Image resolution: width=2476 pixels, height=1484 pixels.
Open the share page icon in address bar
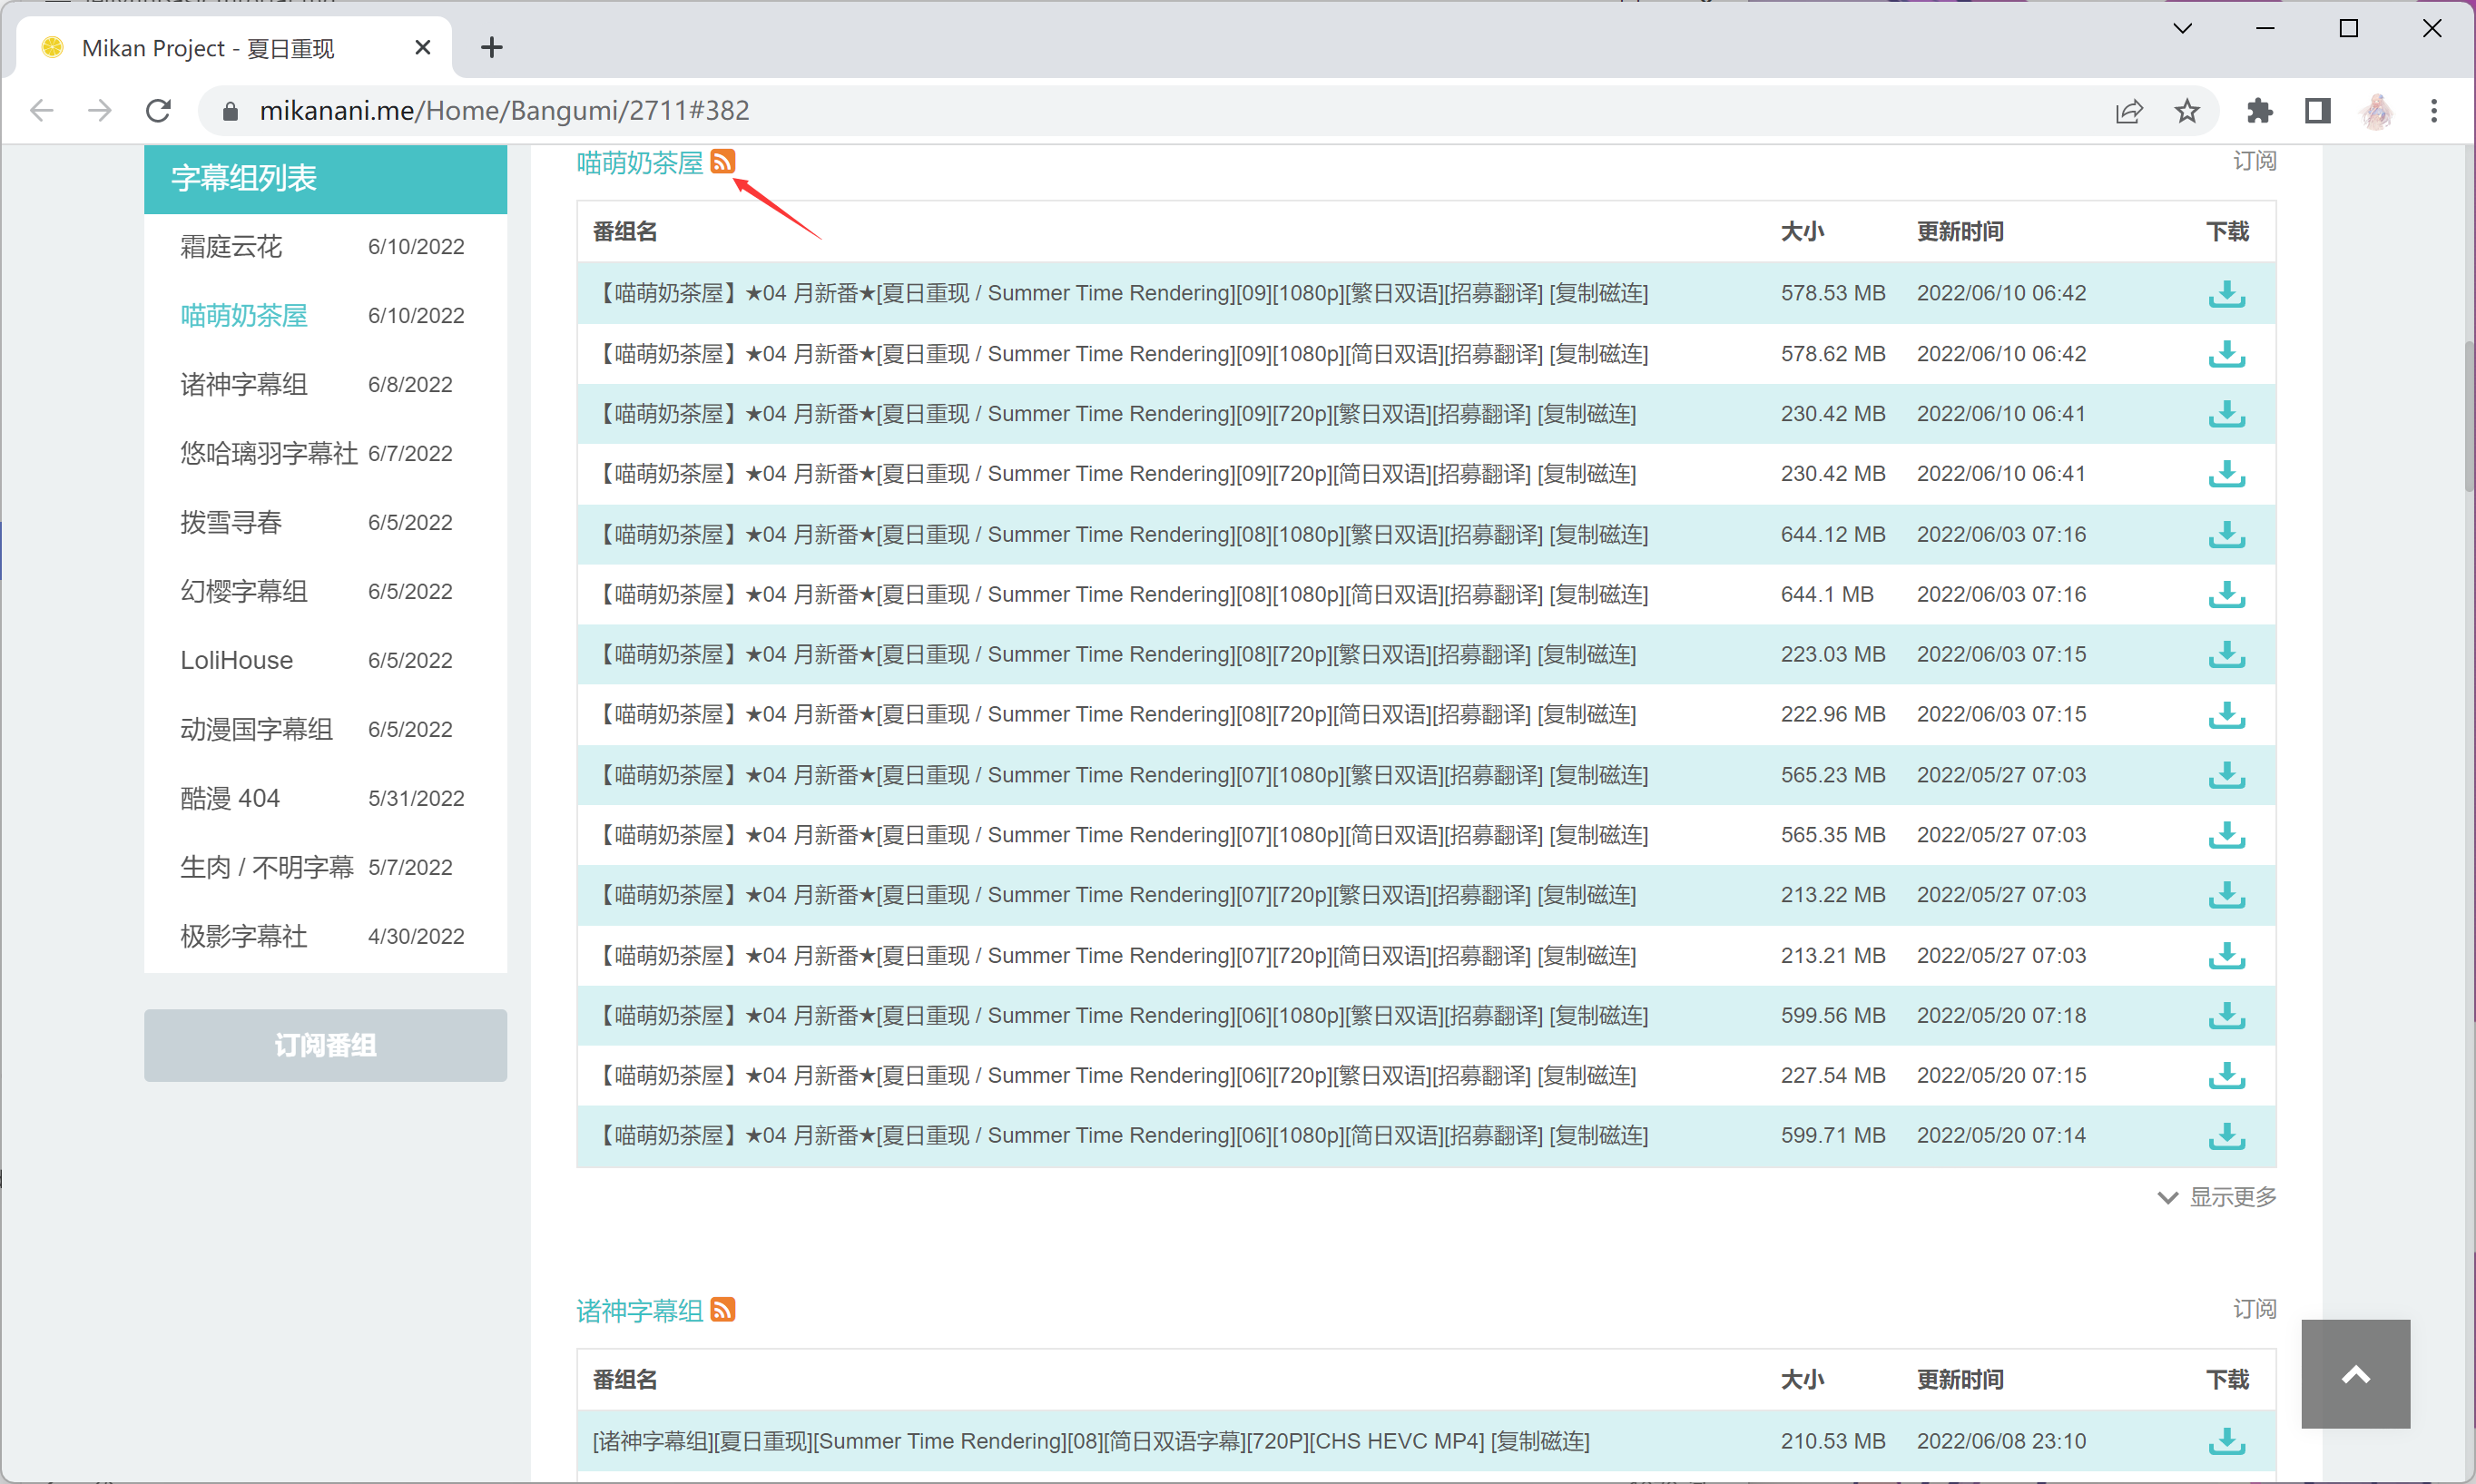2129,110
